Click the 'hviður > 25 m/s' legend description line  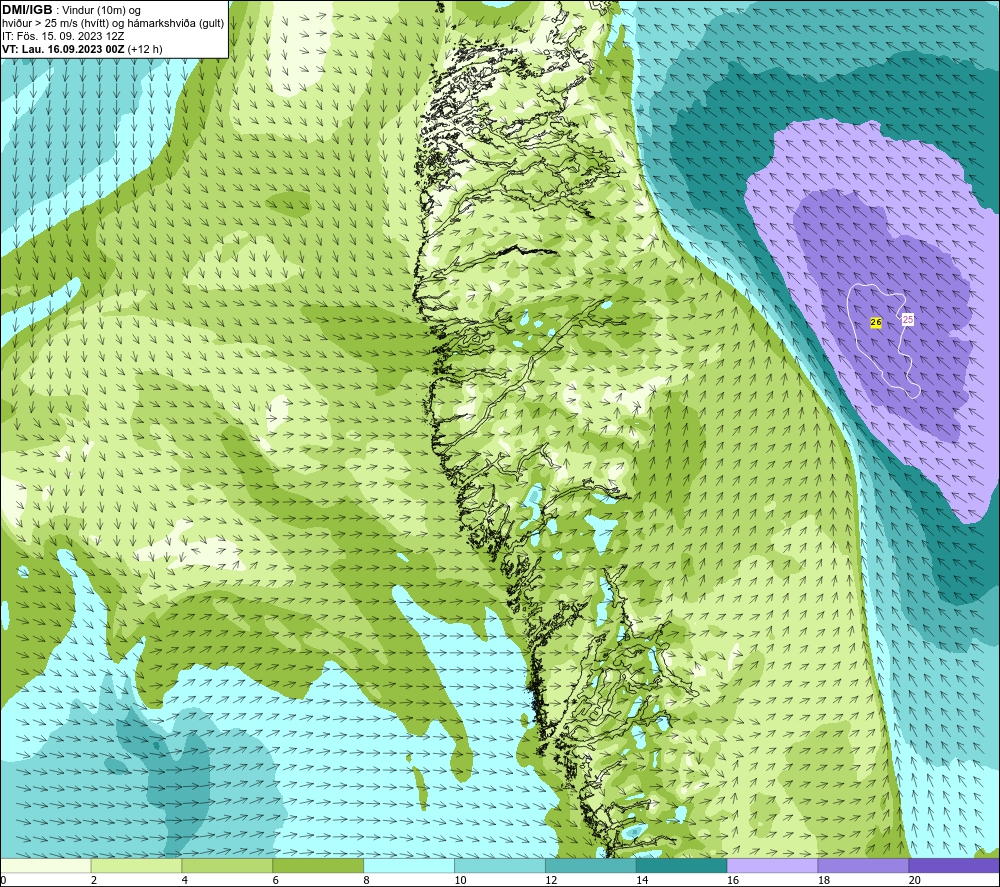click(113, 24)
